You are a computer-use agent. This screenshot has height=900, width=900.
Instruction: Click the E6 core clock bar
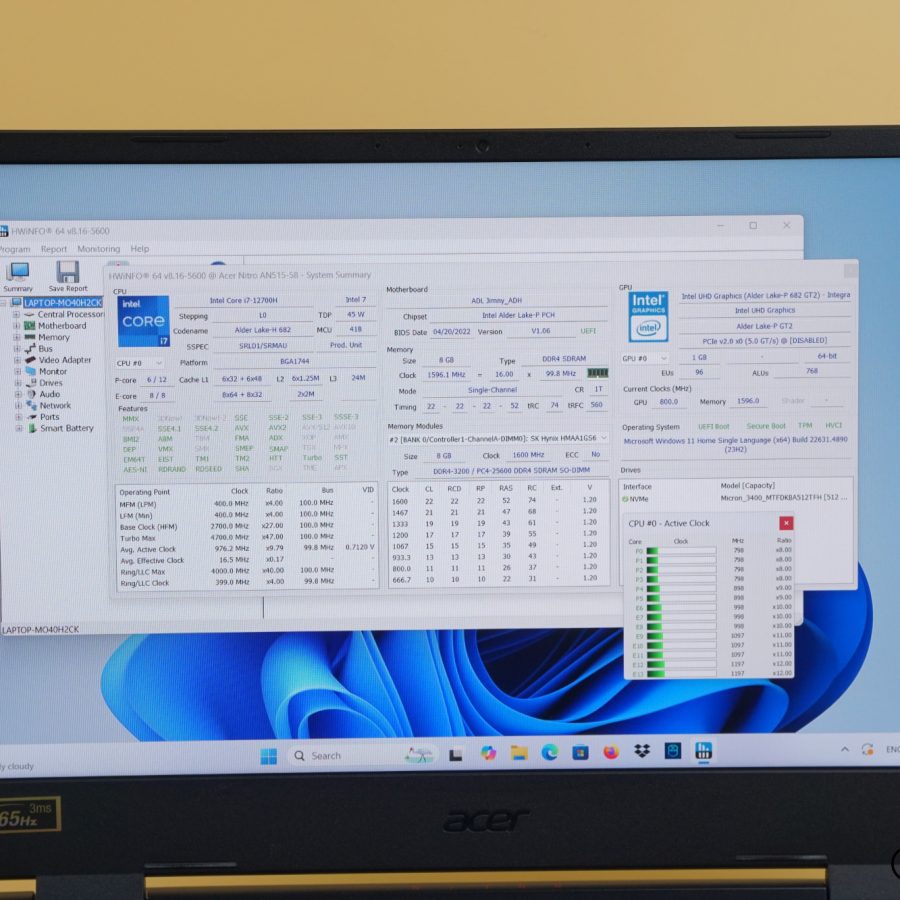click(681, 608)
